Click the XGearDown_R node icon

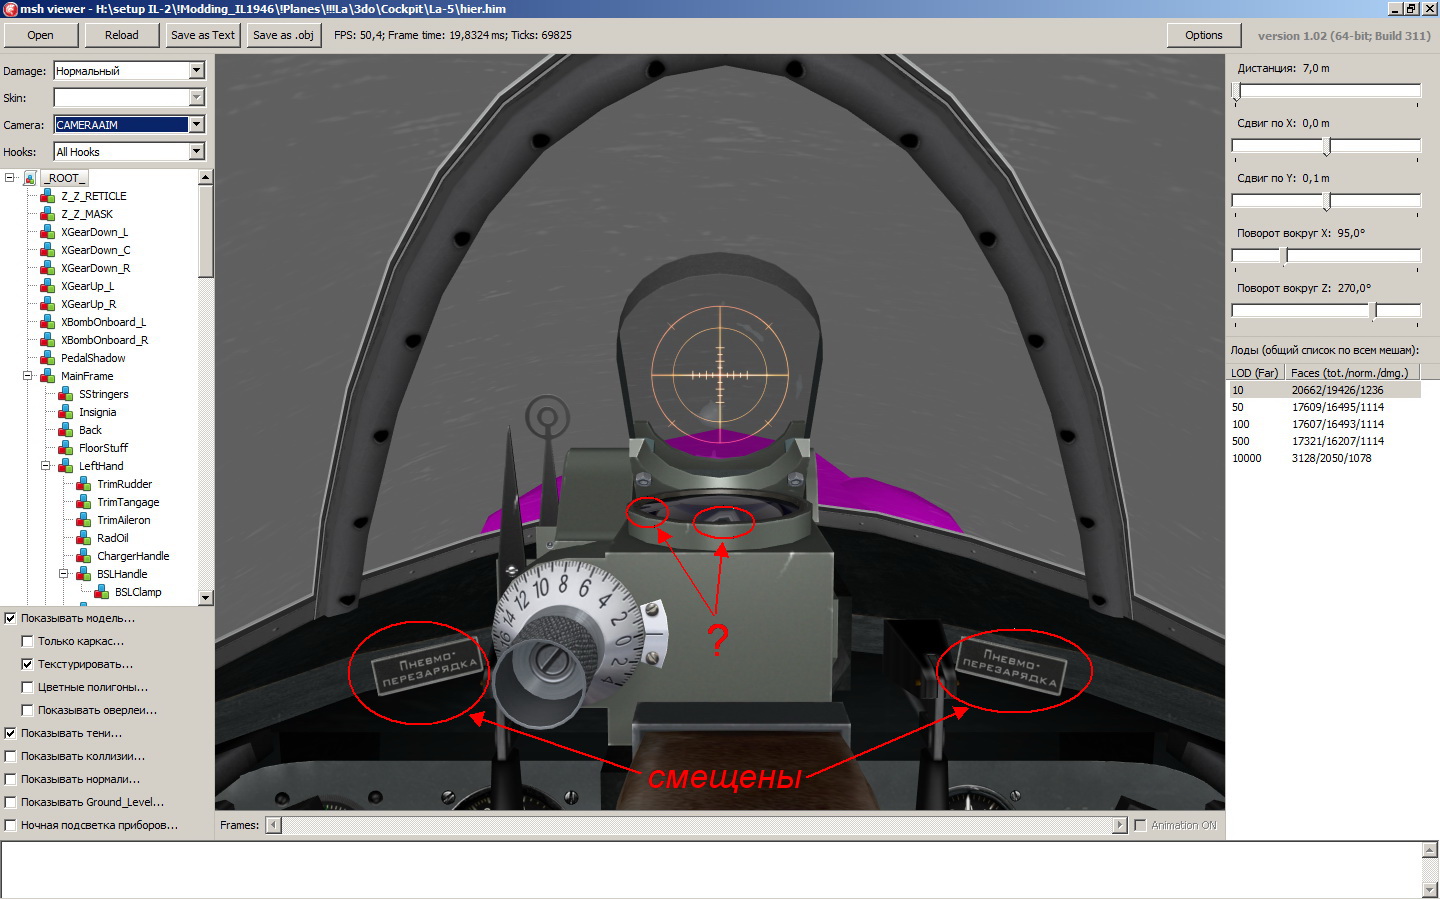tap(47, 268)
